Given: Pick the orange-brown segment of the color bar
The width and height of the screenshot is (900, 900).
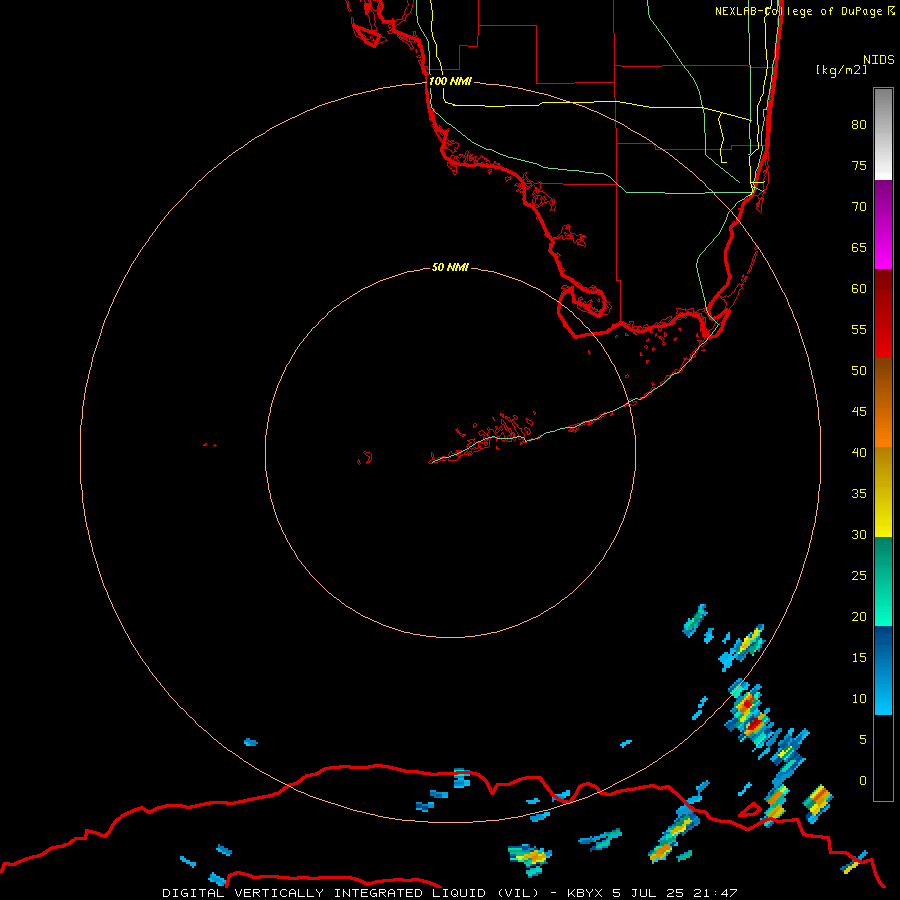Looking at the screenshot, I should point(883,403).
